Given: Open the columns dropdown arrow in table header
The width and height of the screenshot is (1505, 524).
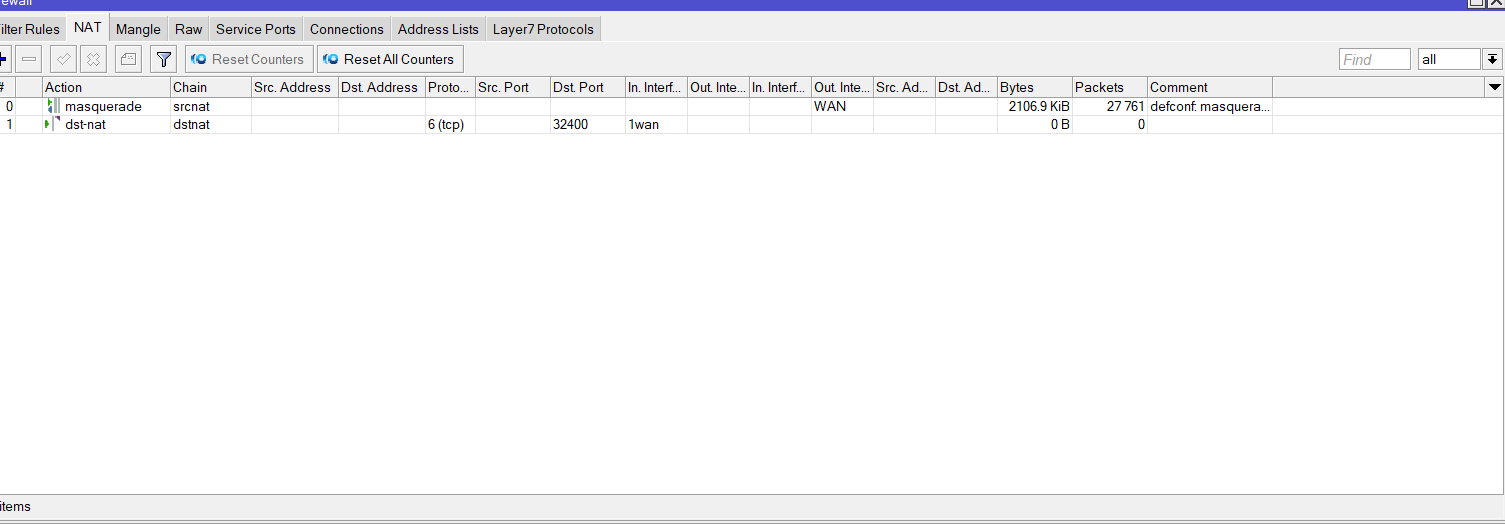Looking at the screenshot, I should [x=1494, y=87].
